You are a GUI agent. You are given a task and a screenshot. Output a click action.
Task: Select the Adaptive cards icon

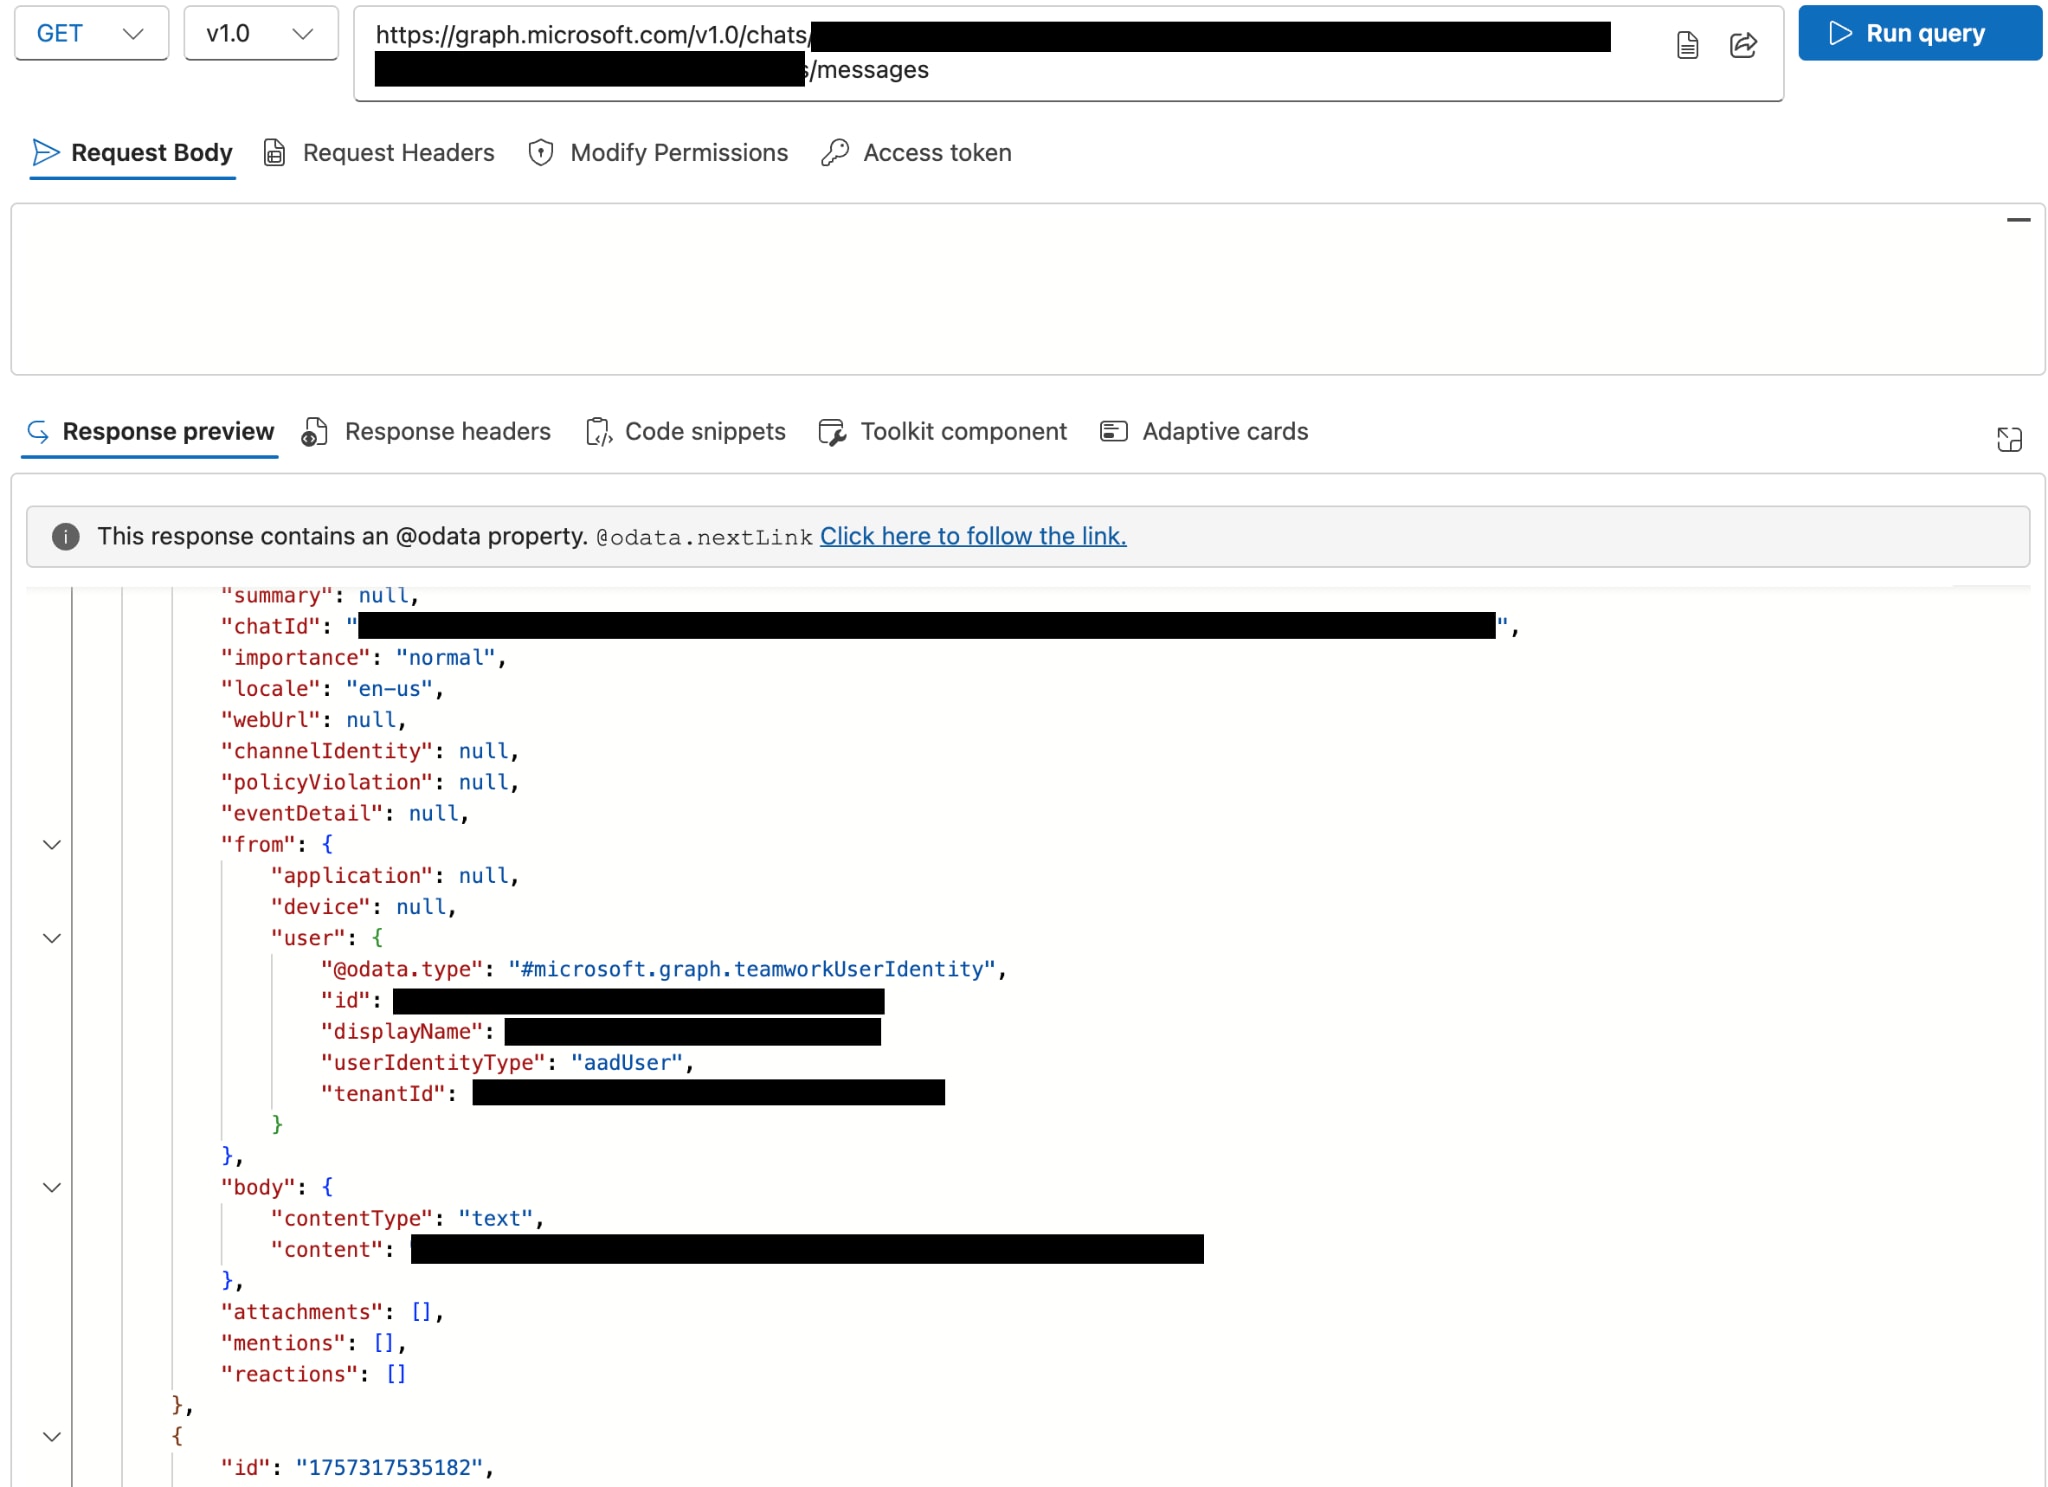(x=1115, y=431)
